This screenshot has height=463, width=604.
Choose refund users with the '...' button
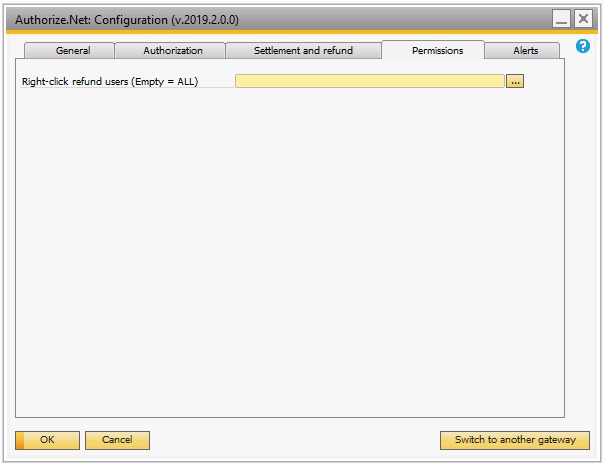[x=515, y=82]
